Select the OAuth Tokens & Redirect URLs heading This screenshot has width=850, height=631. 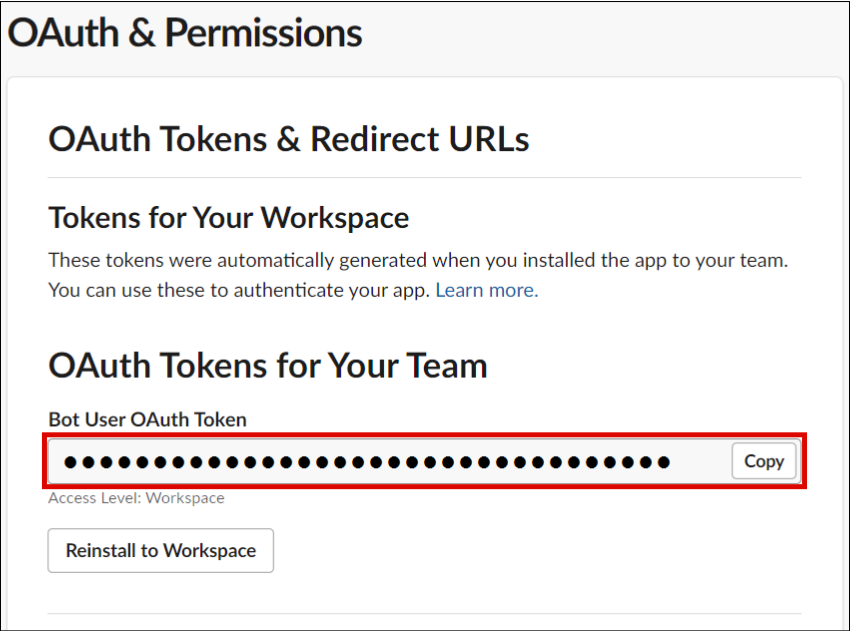(289, 139)
